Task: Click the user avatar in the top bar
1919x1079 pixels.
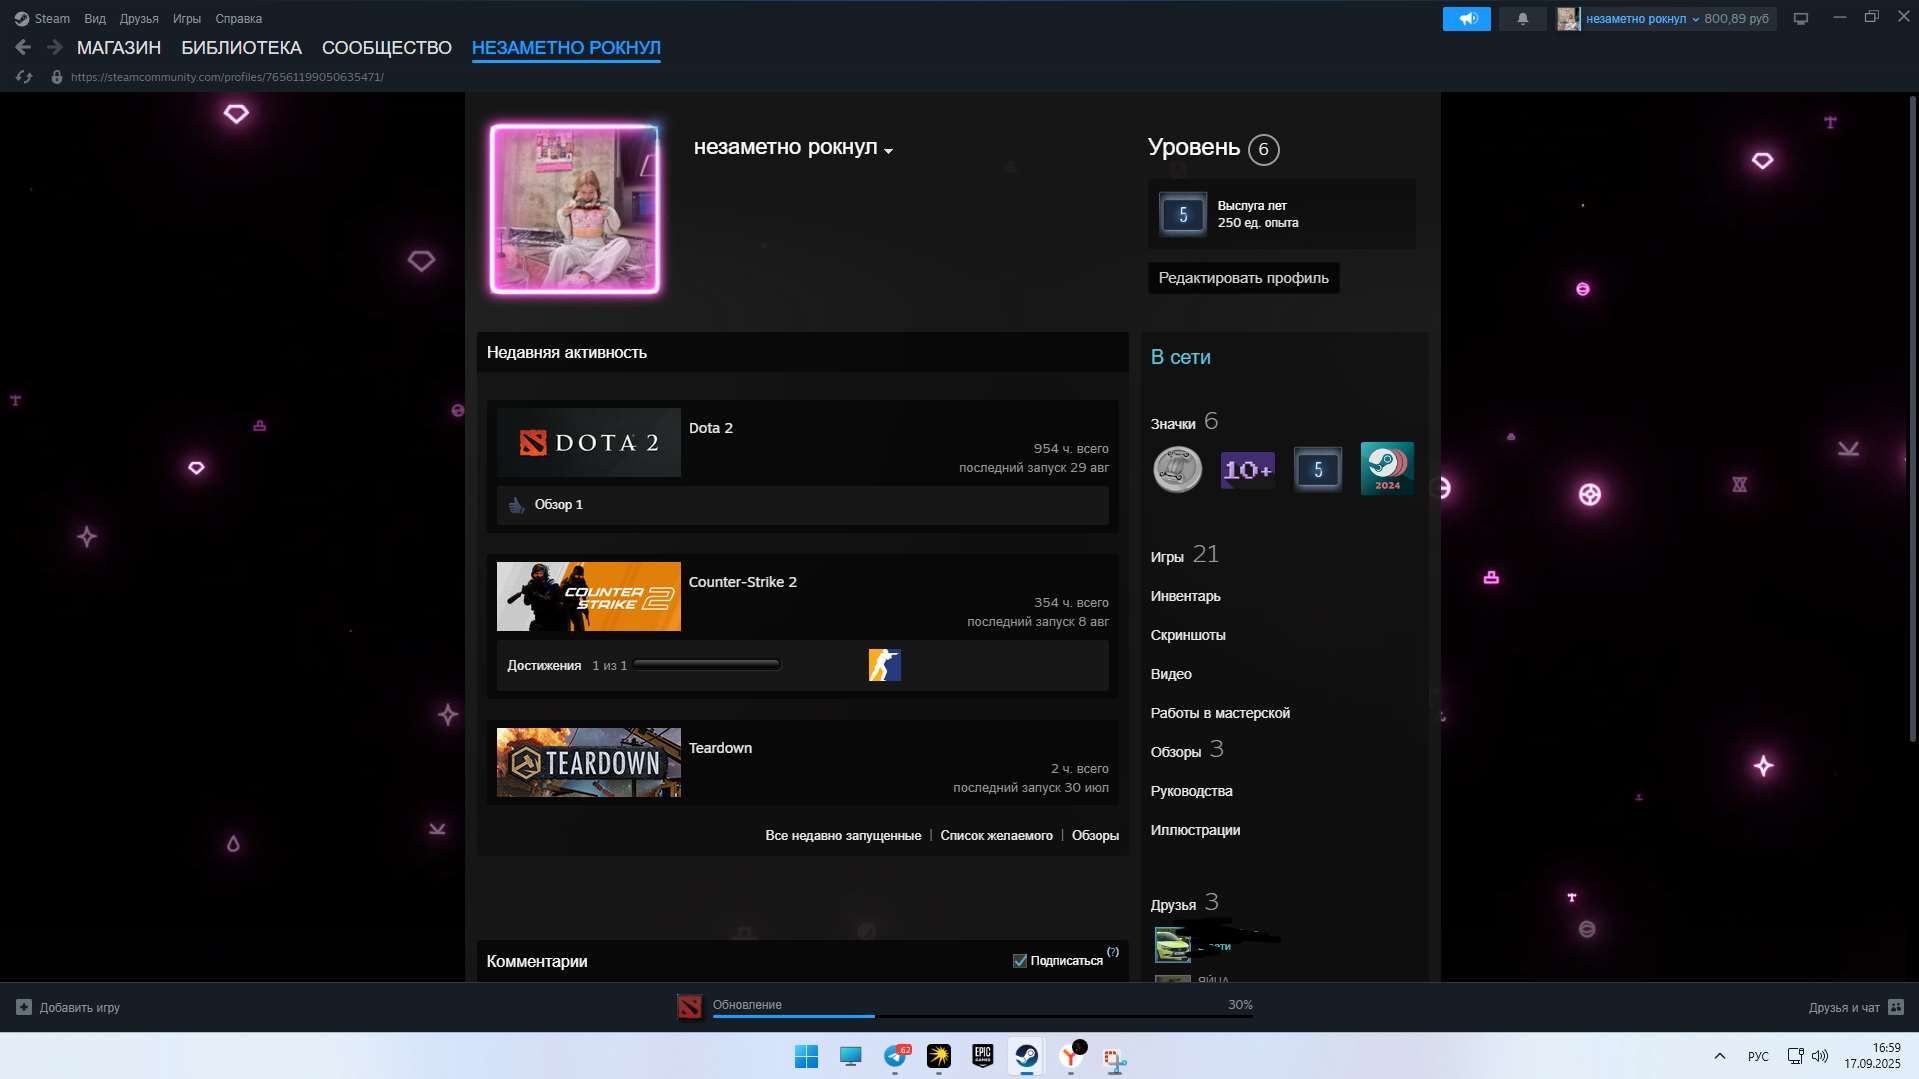Action: (1568, 19)
